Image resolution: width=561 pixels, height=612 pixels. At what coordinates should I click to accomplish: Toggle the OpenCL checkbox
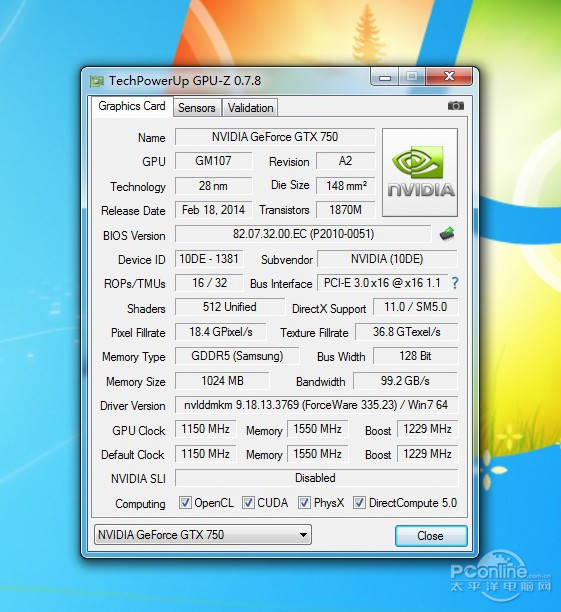coord(185,503)
